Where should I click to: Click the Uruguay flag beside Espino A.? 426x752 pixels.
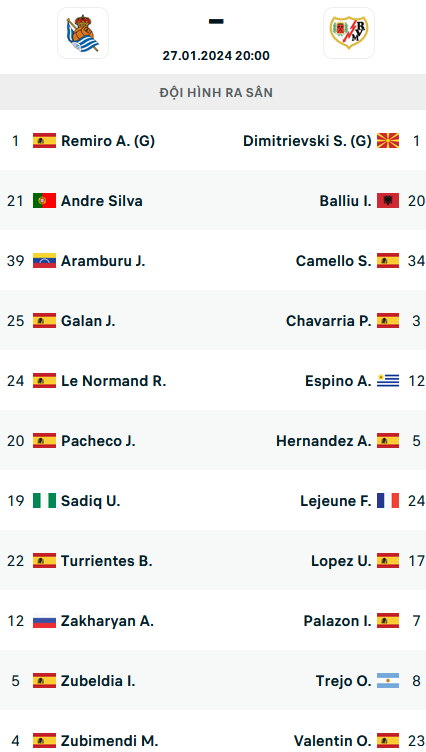[388, 381]
